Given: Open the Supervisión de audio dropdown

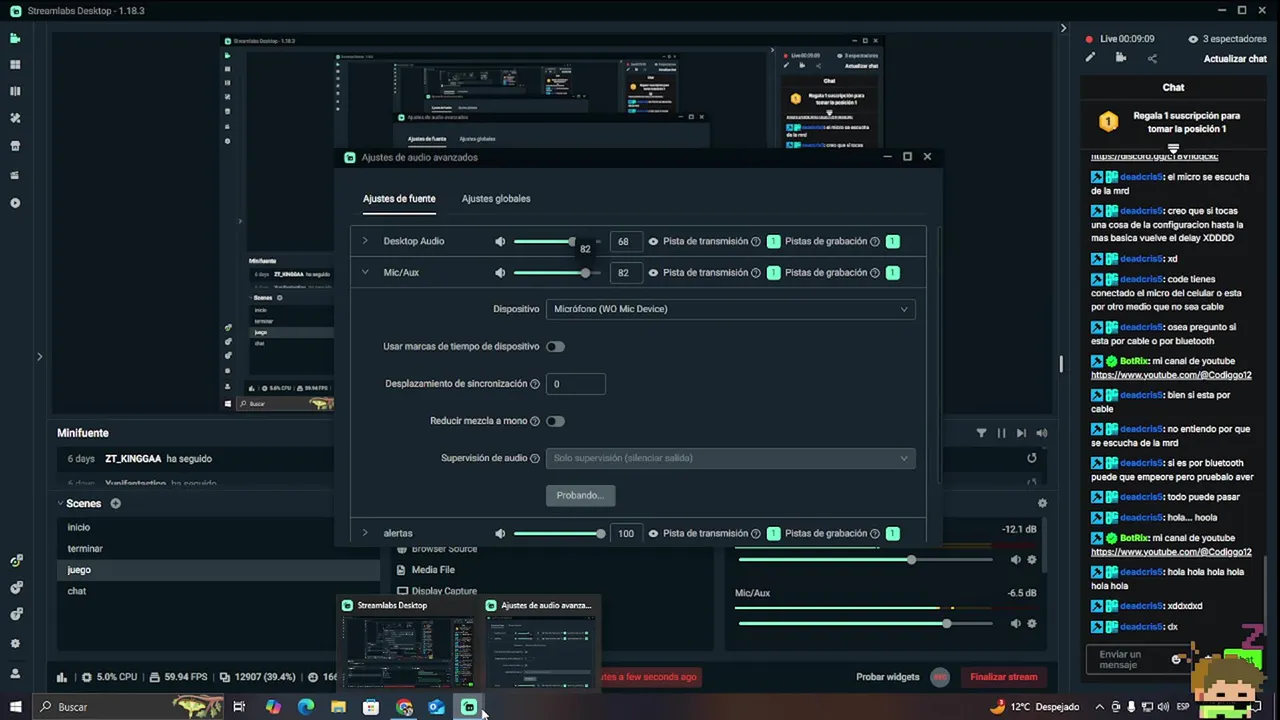Looking at the screenshot, I should [730, 458].
